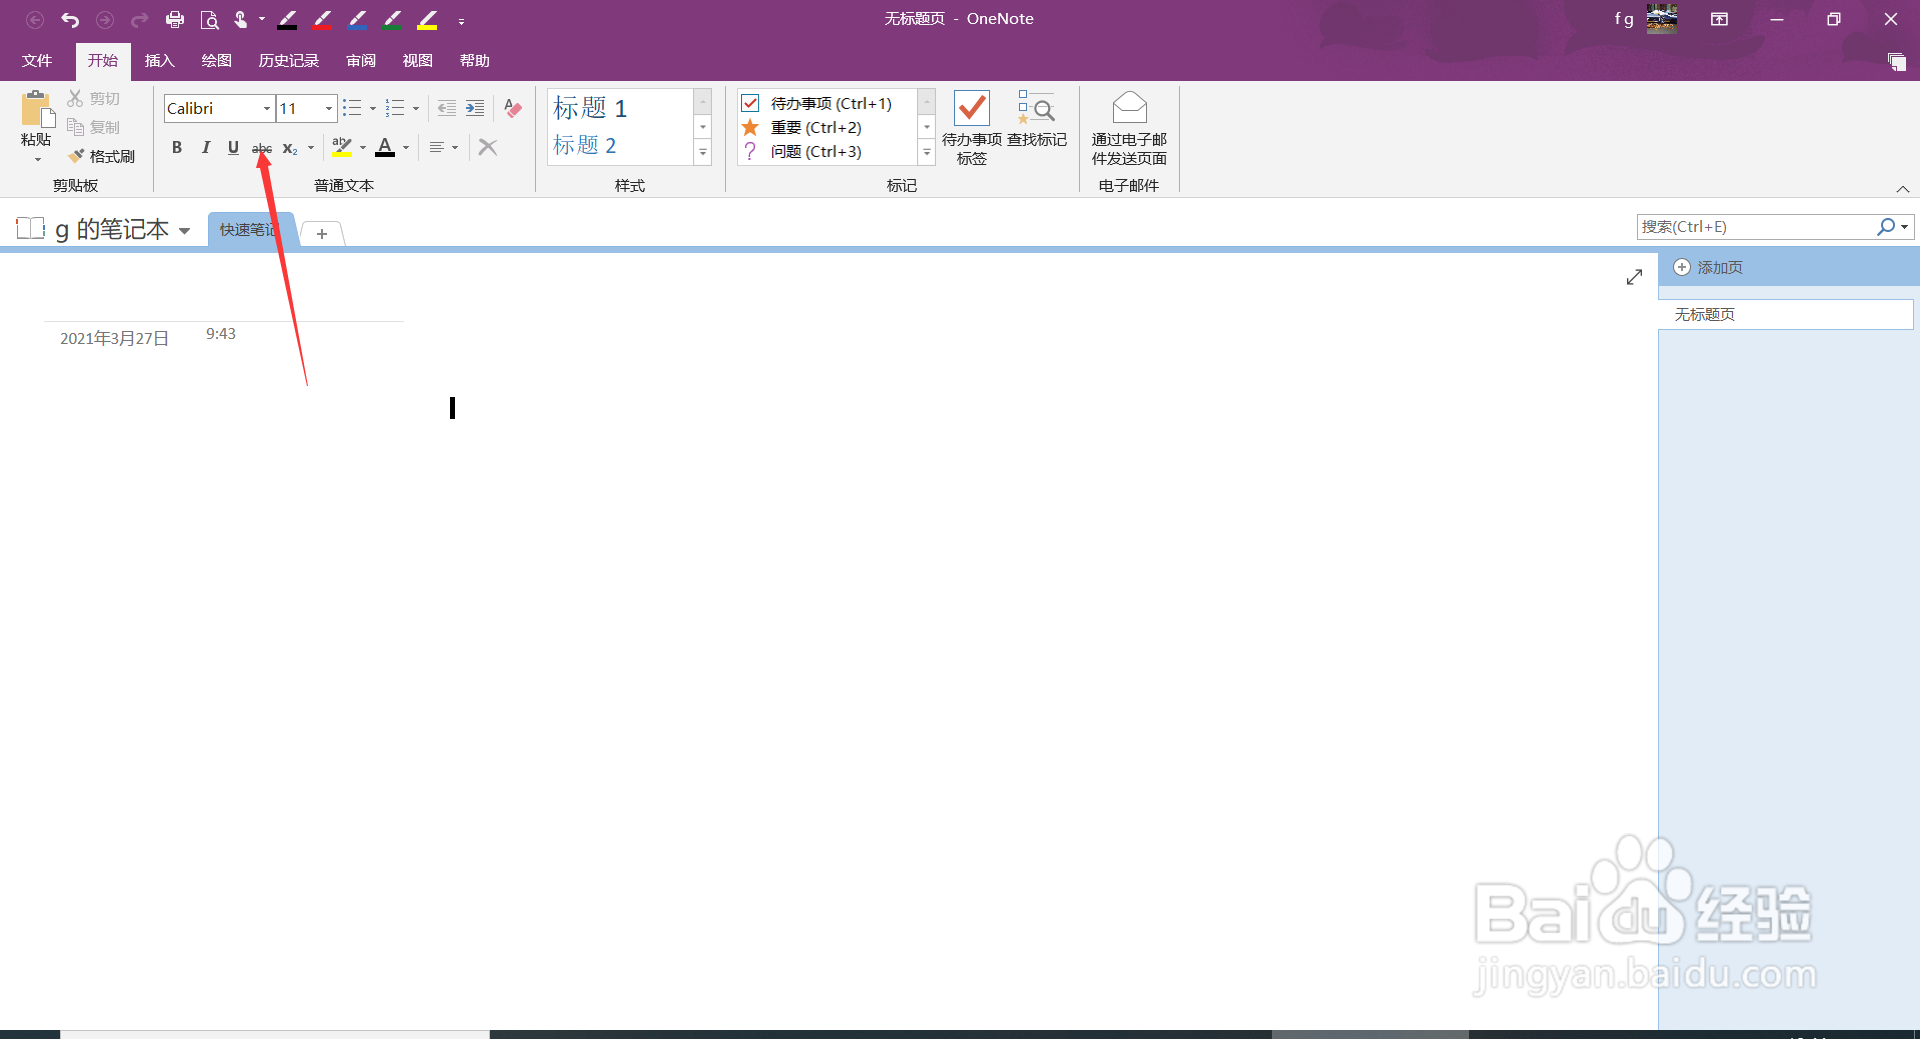Select the 快速笔记 section tab
Screen dimensions: 1920x1039
click(250, 230)
